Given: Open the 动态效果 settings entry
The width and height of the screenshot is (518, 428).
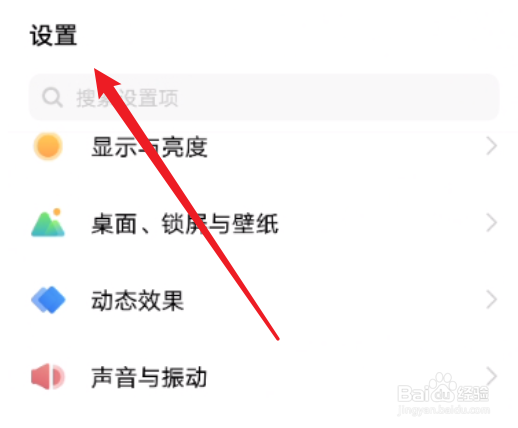Looking at the screenshot, I should [x=259, y=300].
